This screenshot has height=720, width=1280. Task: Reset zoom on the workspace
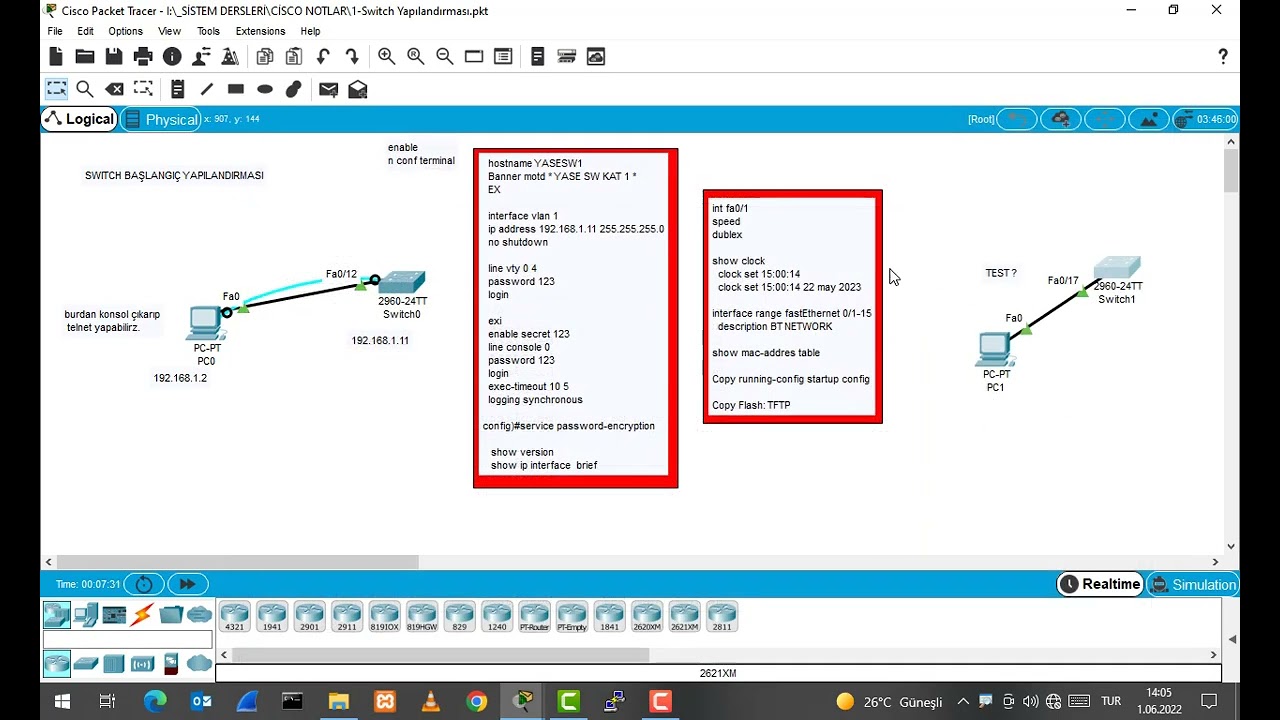click(x=416, y=57)
